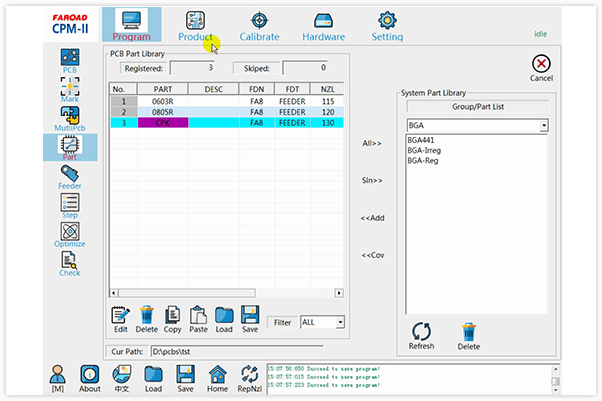
Task: Click log panel scroll up arrow
Action: pos(555,369)
